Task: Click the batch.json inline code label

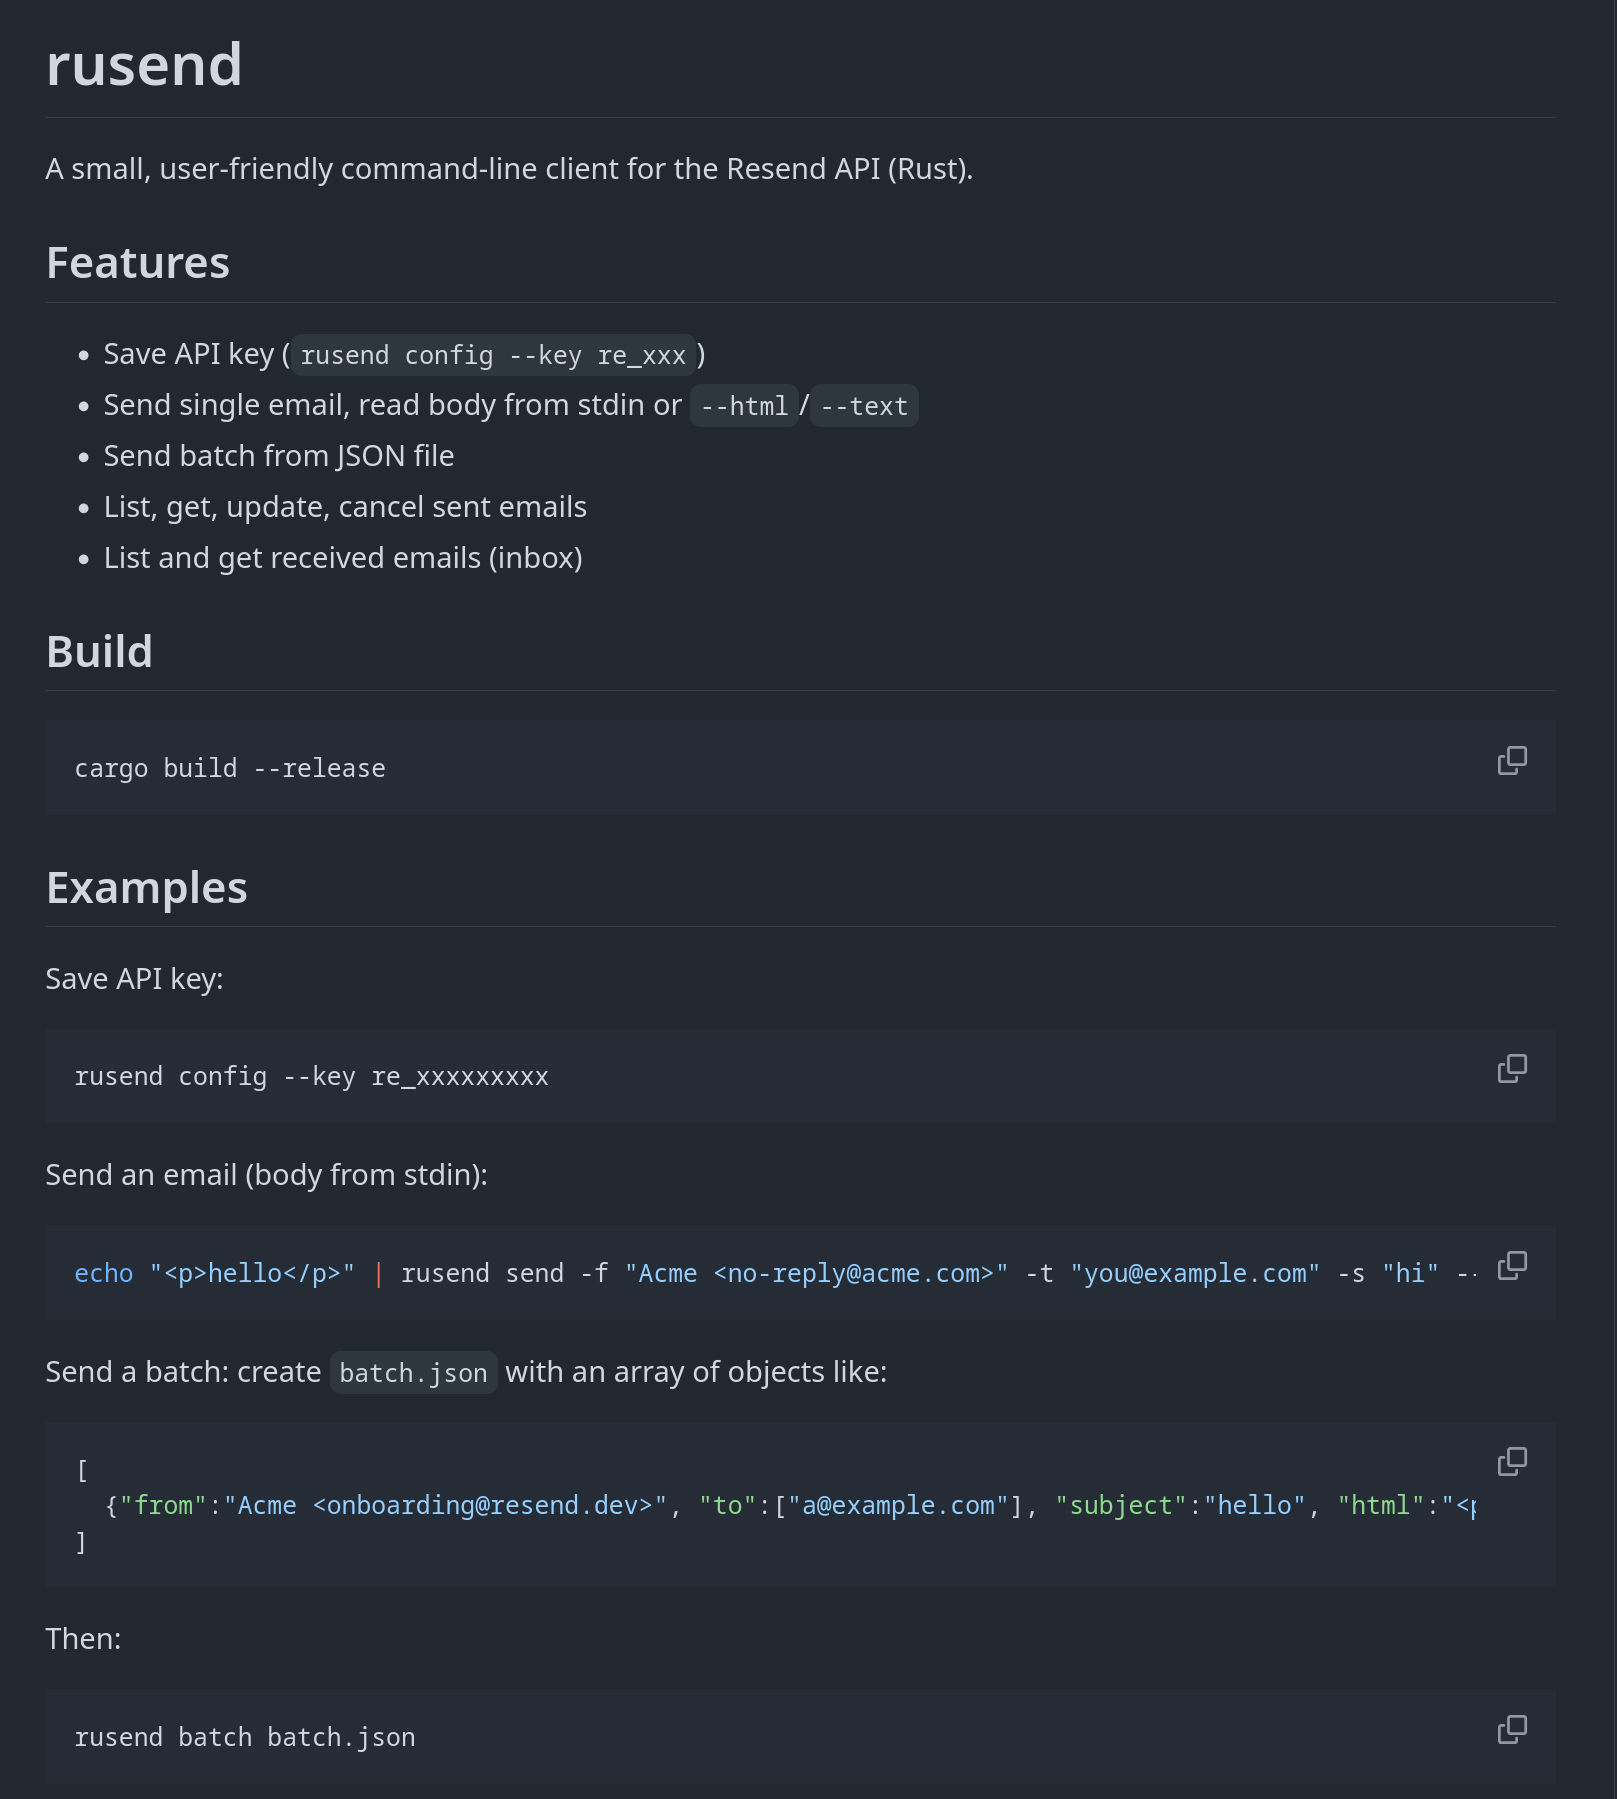Action: coord(413,1374)
